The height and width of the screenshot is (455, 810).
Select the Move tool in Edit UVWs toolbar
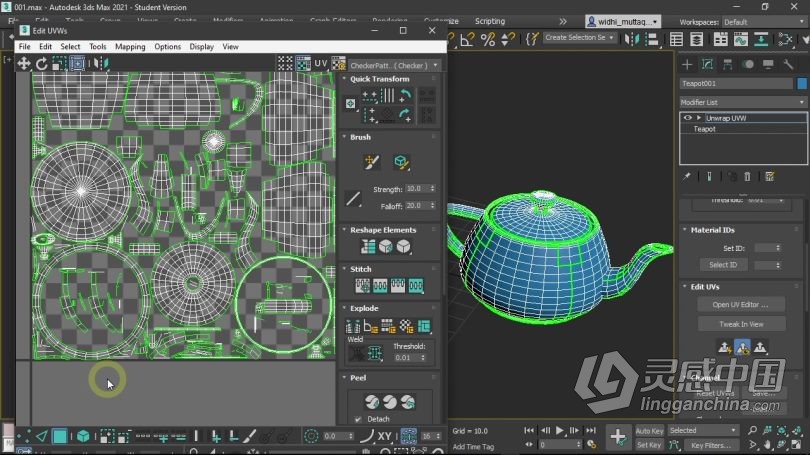point(24,64)
